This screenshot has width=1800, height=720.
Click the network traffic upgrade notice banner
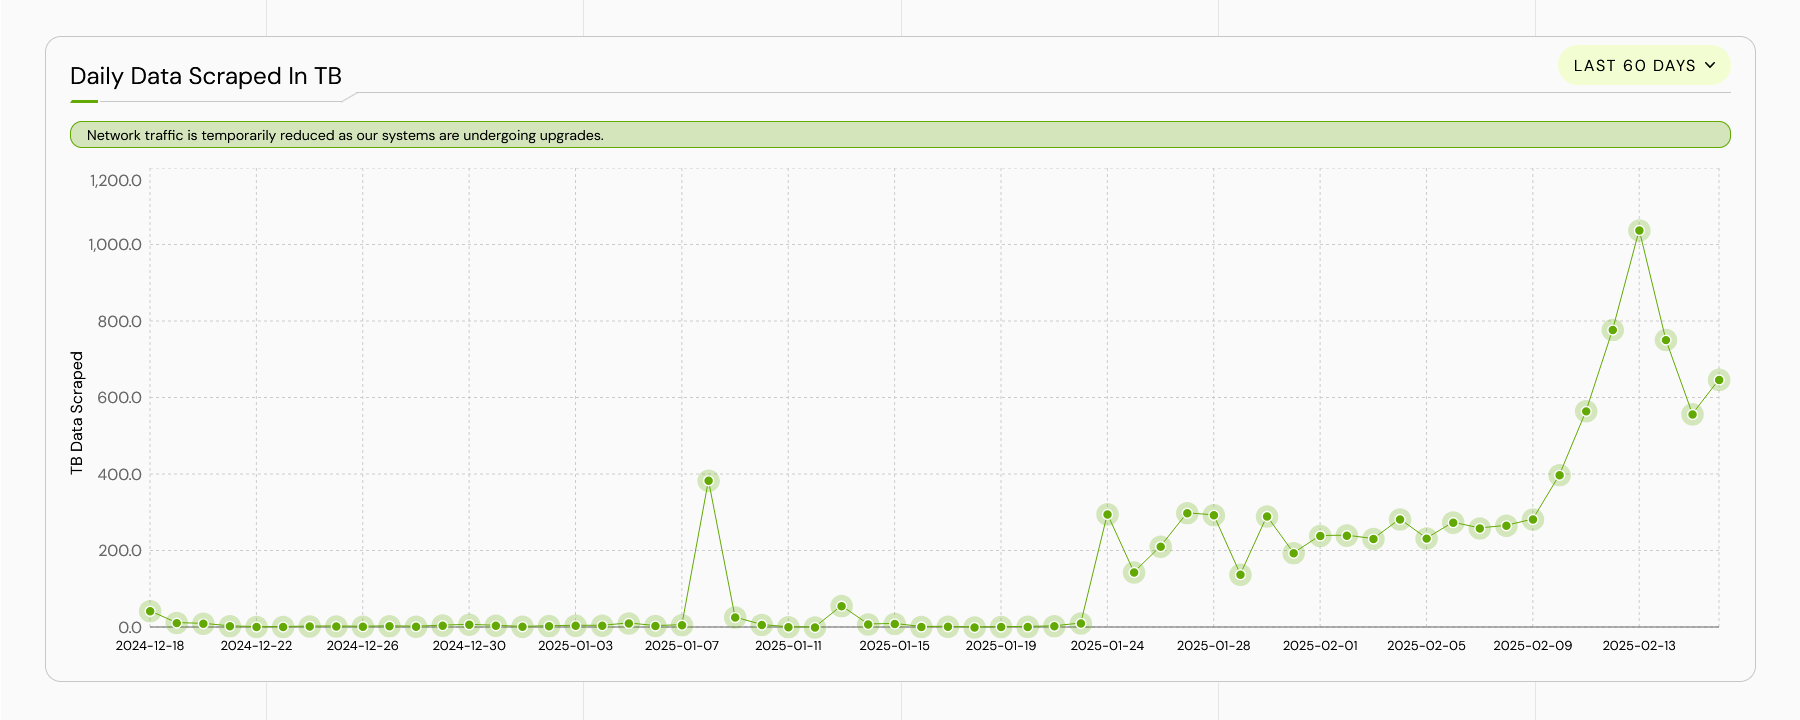pyautogui.click(x=900, y=135)
